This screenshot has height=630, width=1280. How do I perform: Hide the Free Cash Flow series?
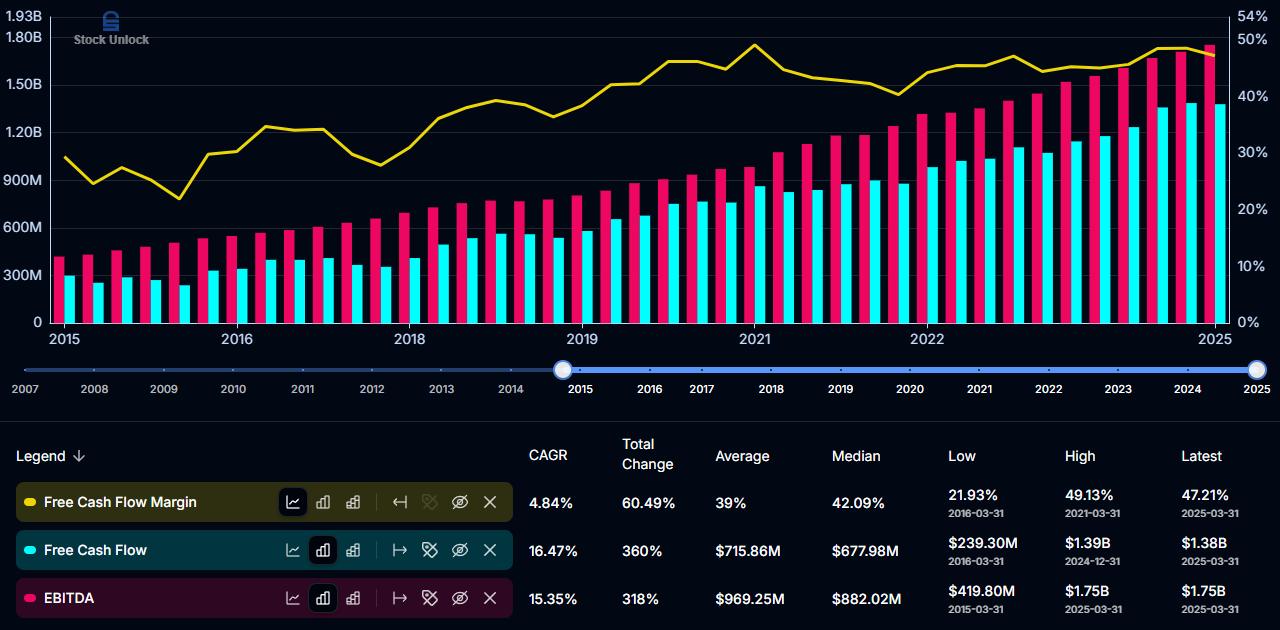click(460, 550)
